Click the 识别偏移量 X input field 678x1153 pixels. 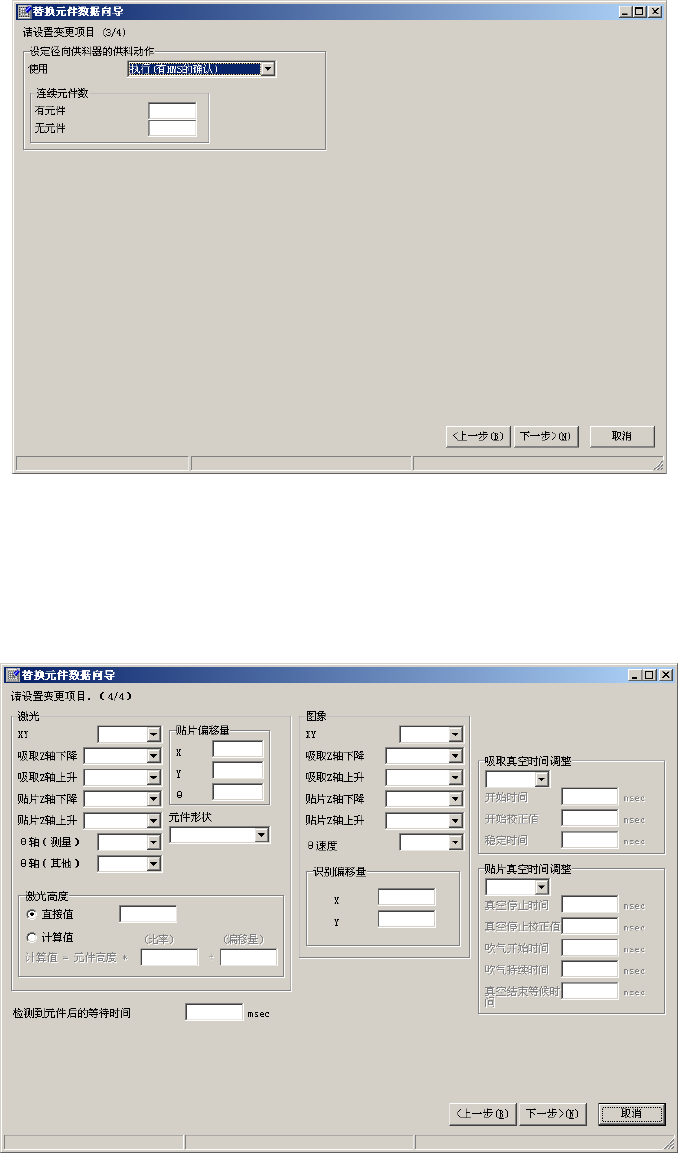pyautogui.click(x=407, y=898)
